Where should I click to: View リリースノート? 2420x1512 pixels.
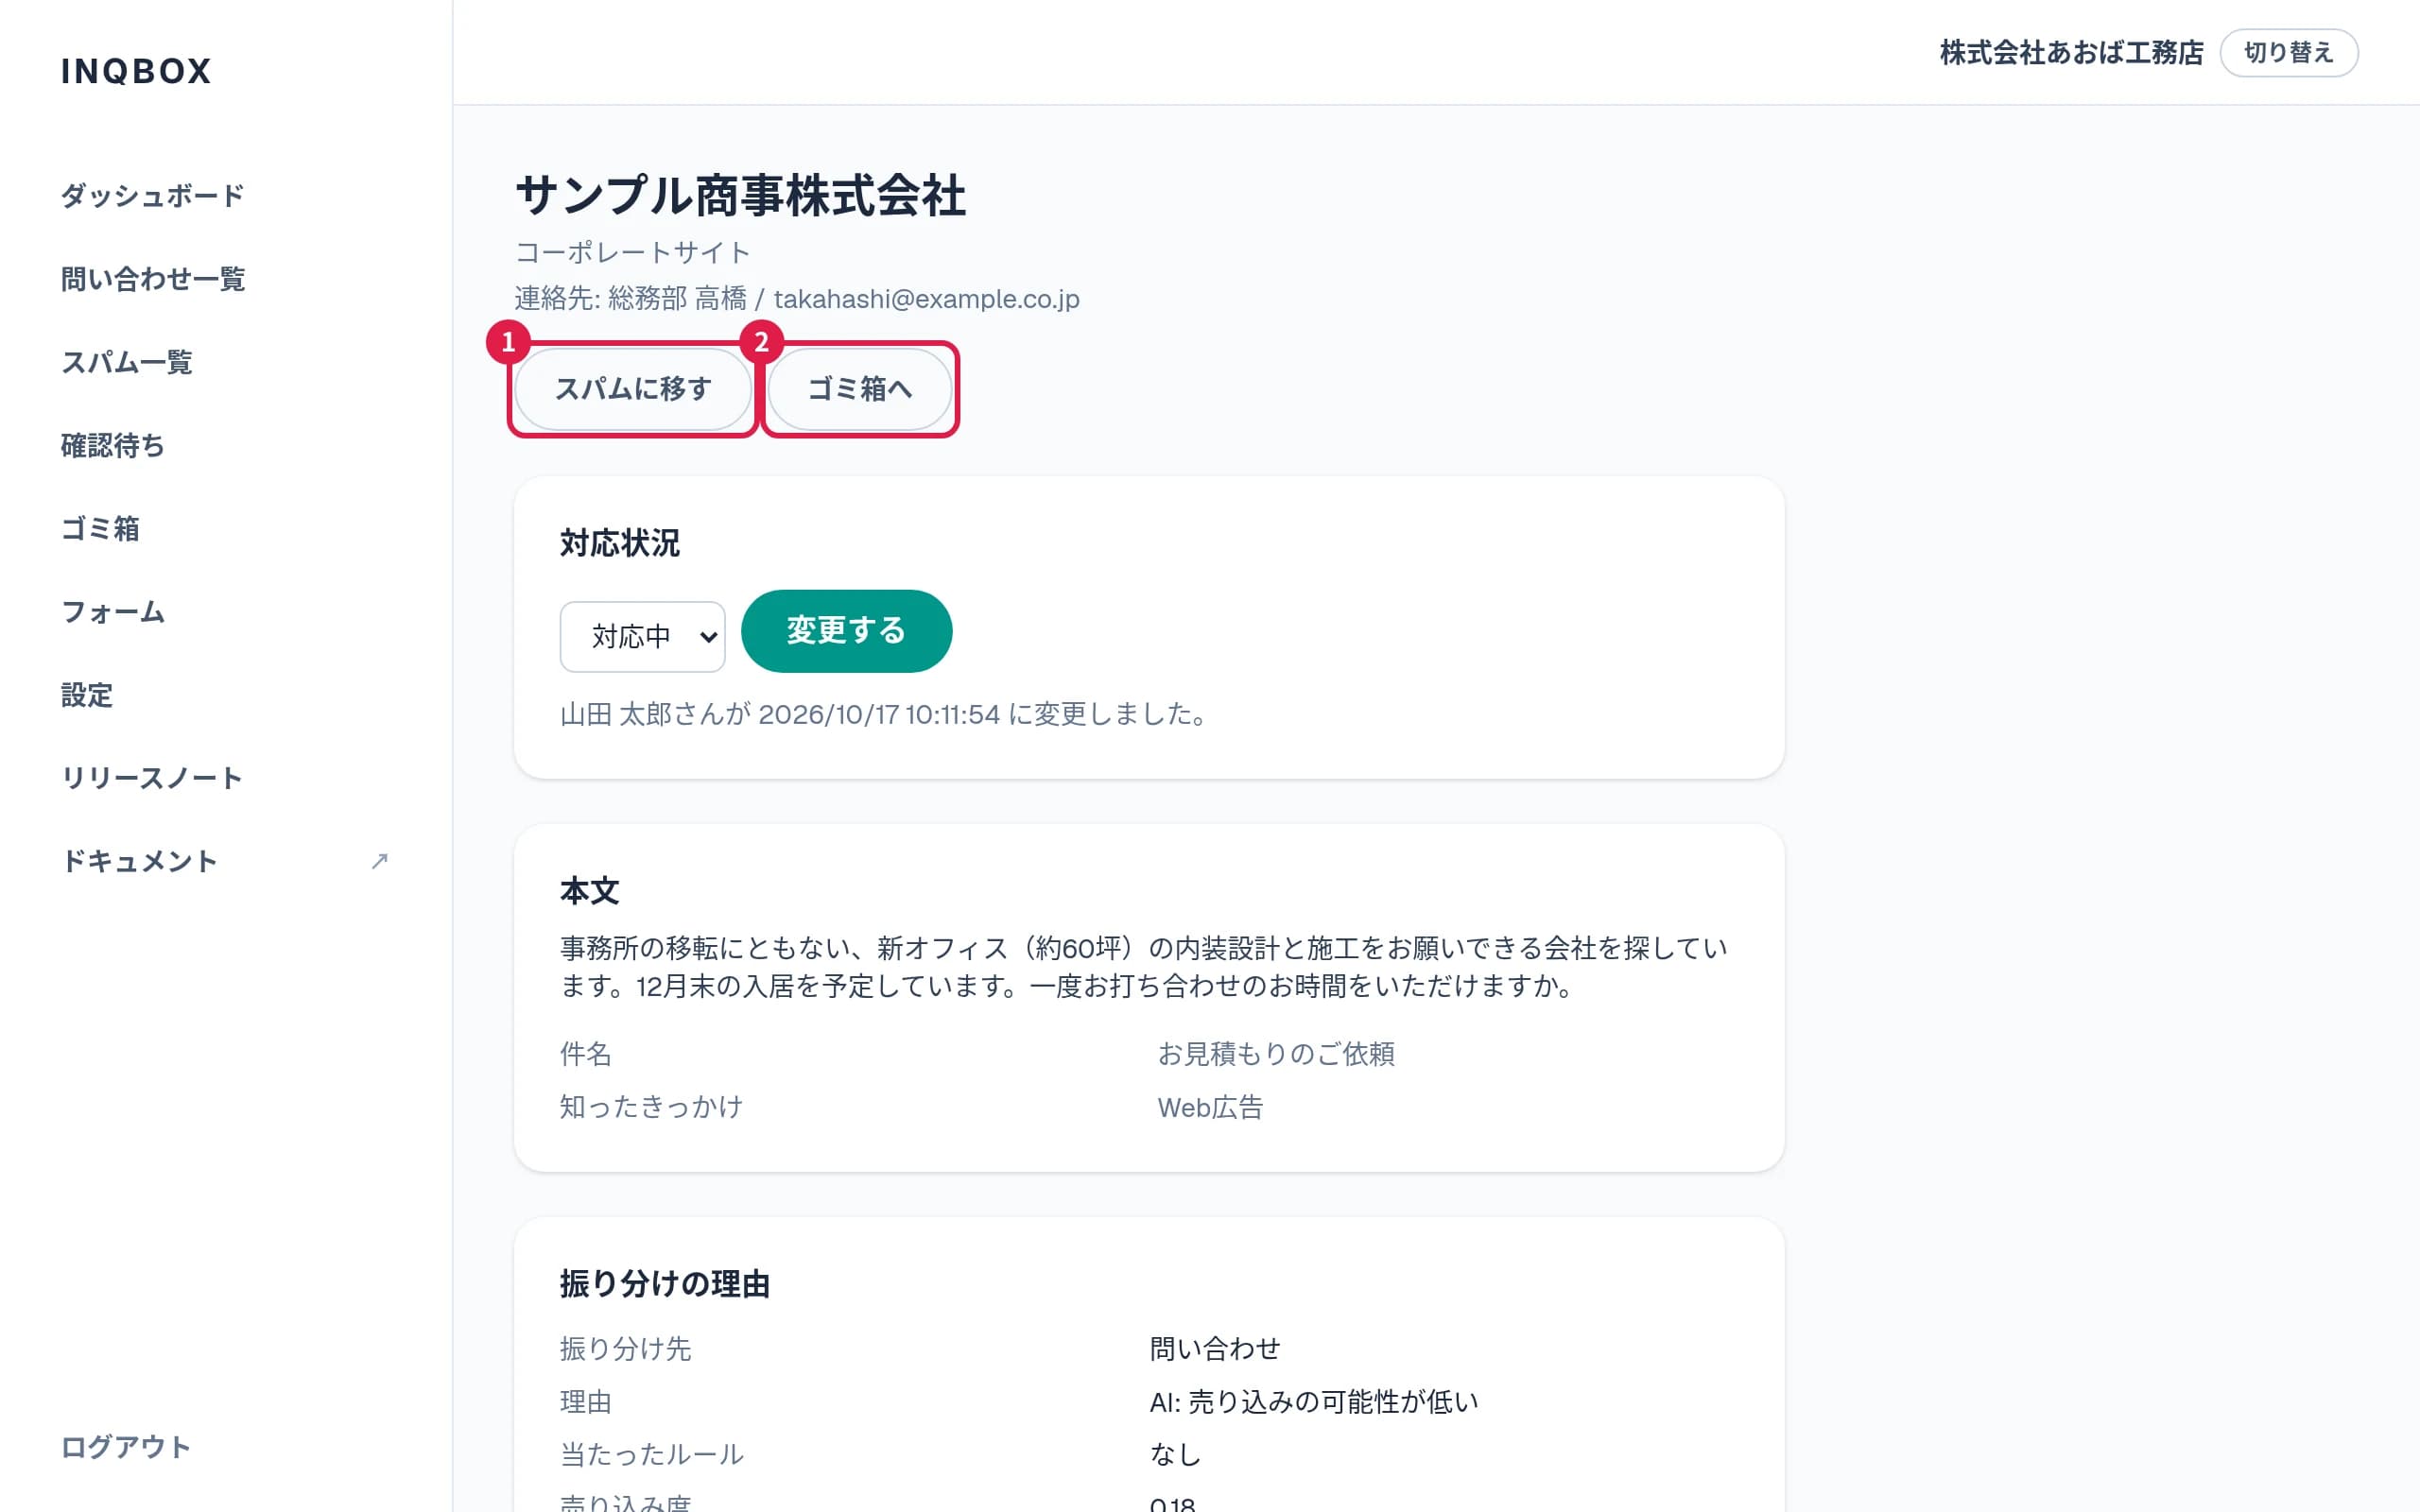point(152,777)
